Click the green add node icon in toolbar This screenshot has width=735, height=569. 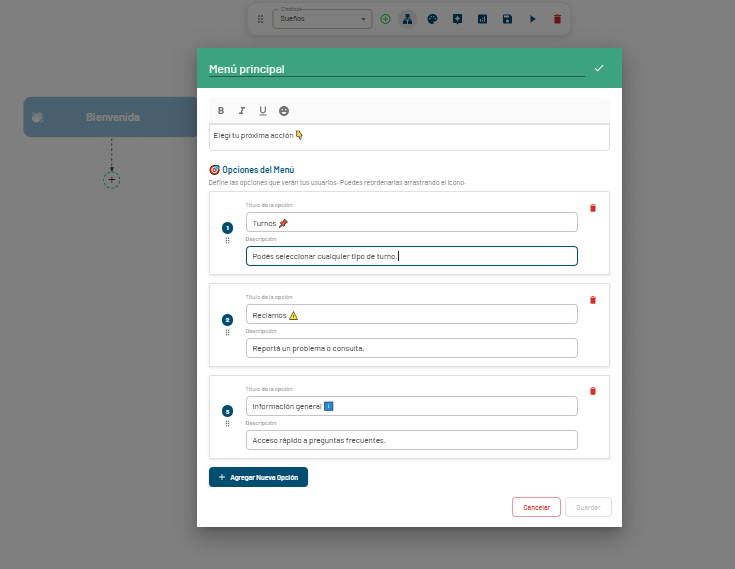385,19
